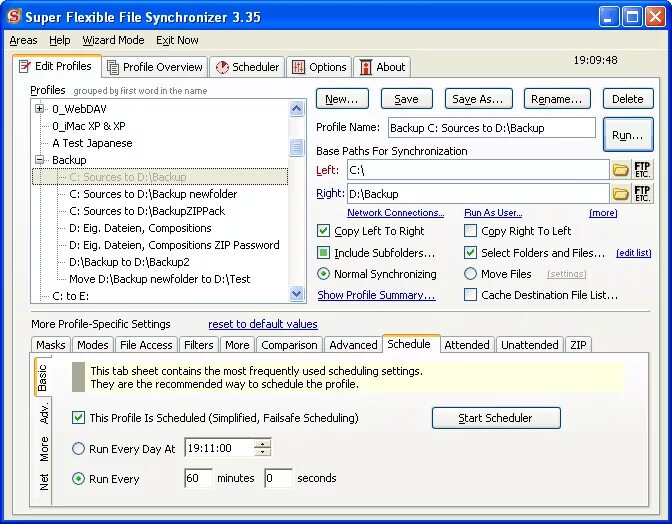
Task: Switch to the More settings tab
Action: tap(237, 345)
